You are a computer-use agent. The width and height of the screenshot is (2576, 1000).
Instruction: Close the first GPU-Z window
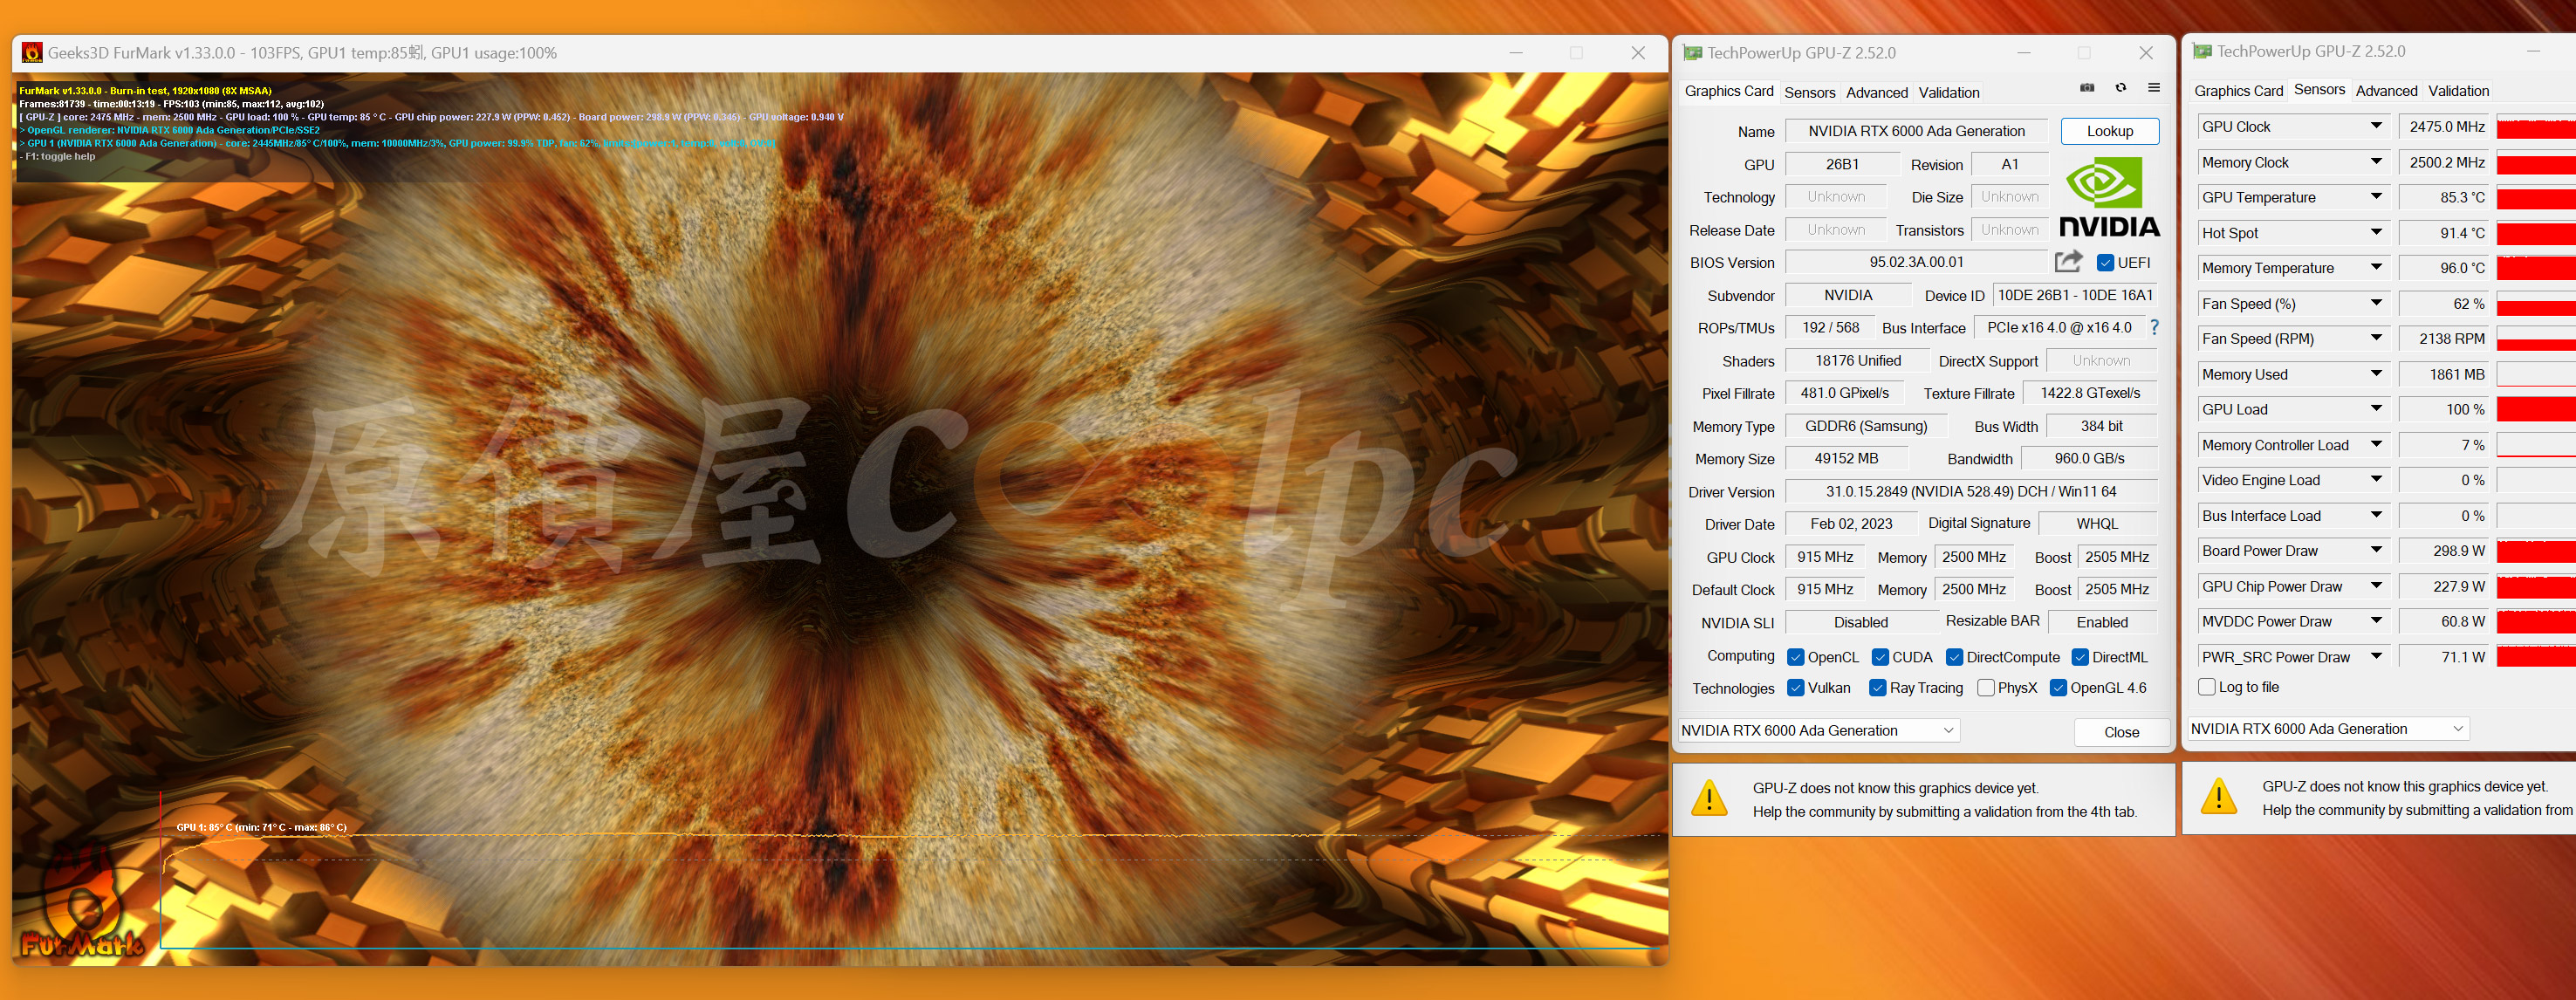(2146, 53)
